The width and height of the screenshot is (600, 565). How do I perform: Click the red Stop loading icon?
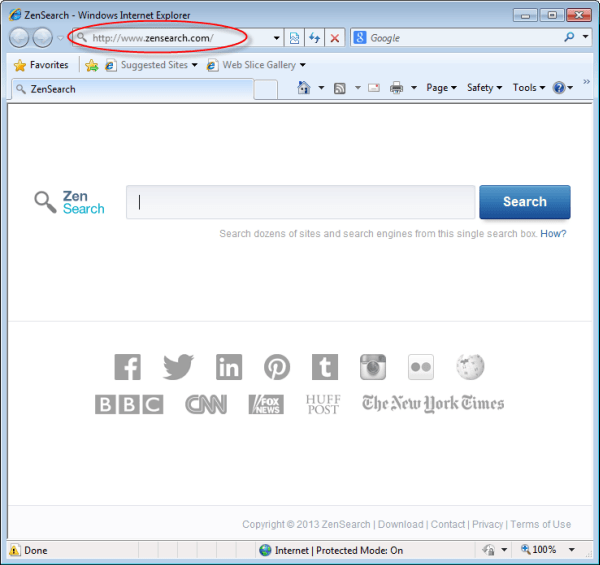pos(335,38)
